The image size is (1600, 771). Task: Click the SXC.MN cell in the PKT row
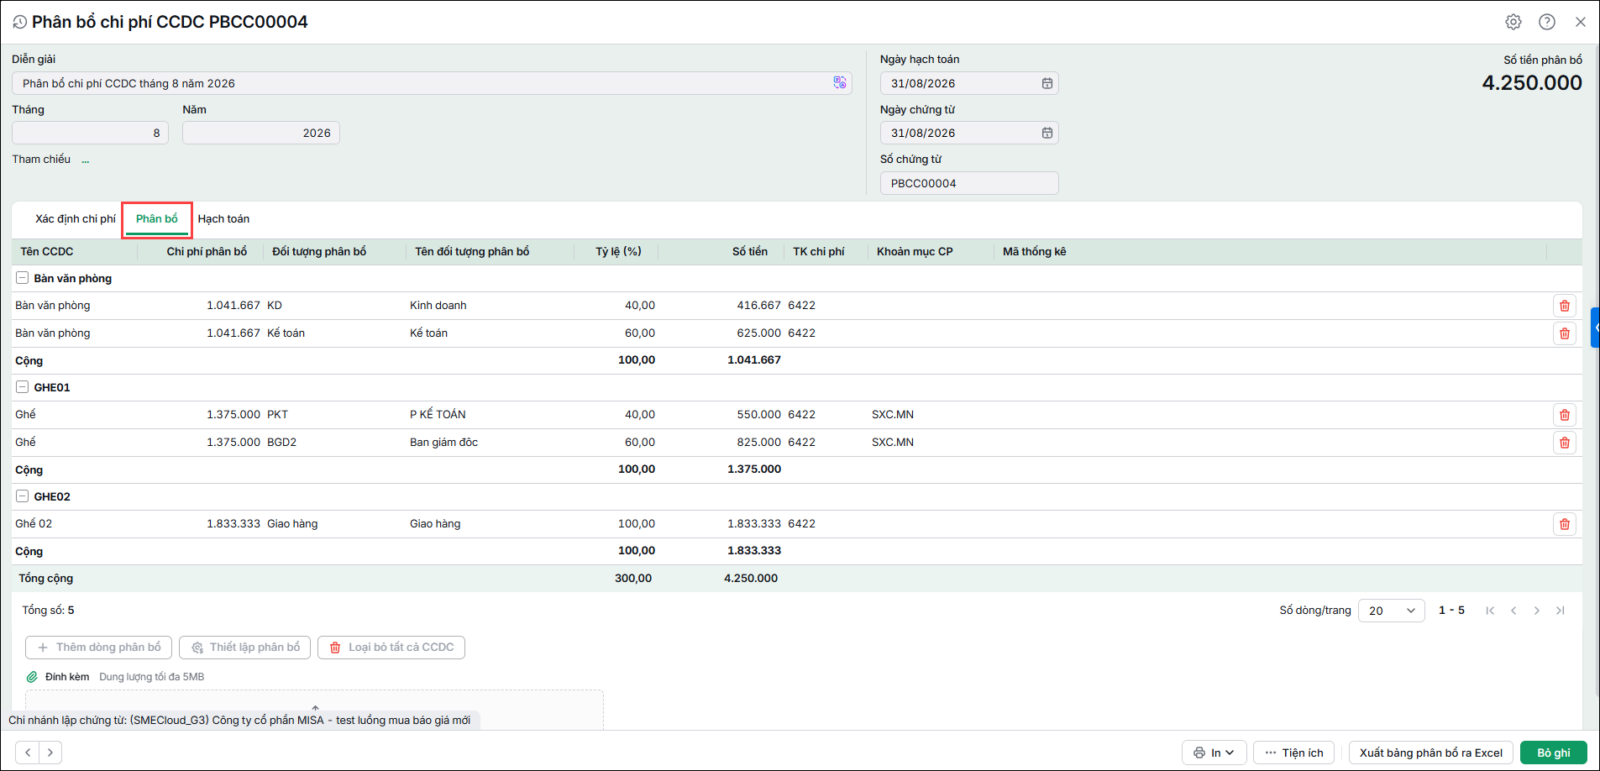893,415
